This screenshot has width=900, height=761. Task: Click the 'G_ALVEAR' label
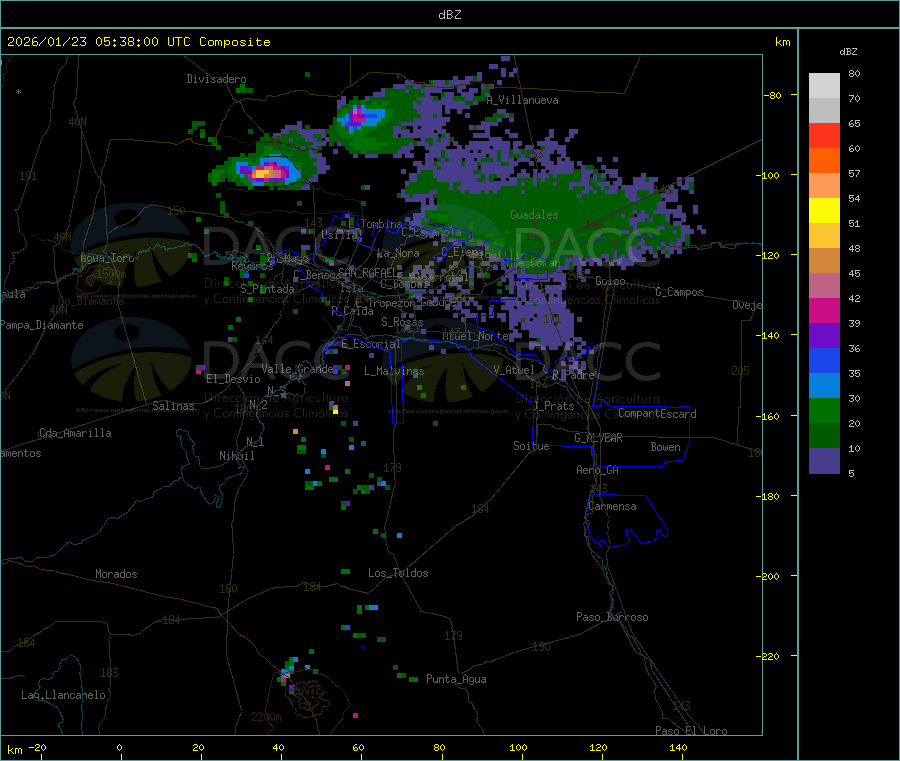pos(598,438)
